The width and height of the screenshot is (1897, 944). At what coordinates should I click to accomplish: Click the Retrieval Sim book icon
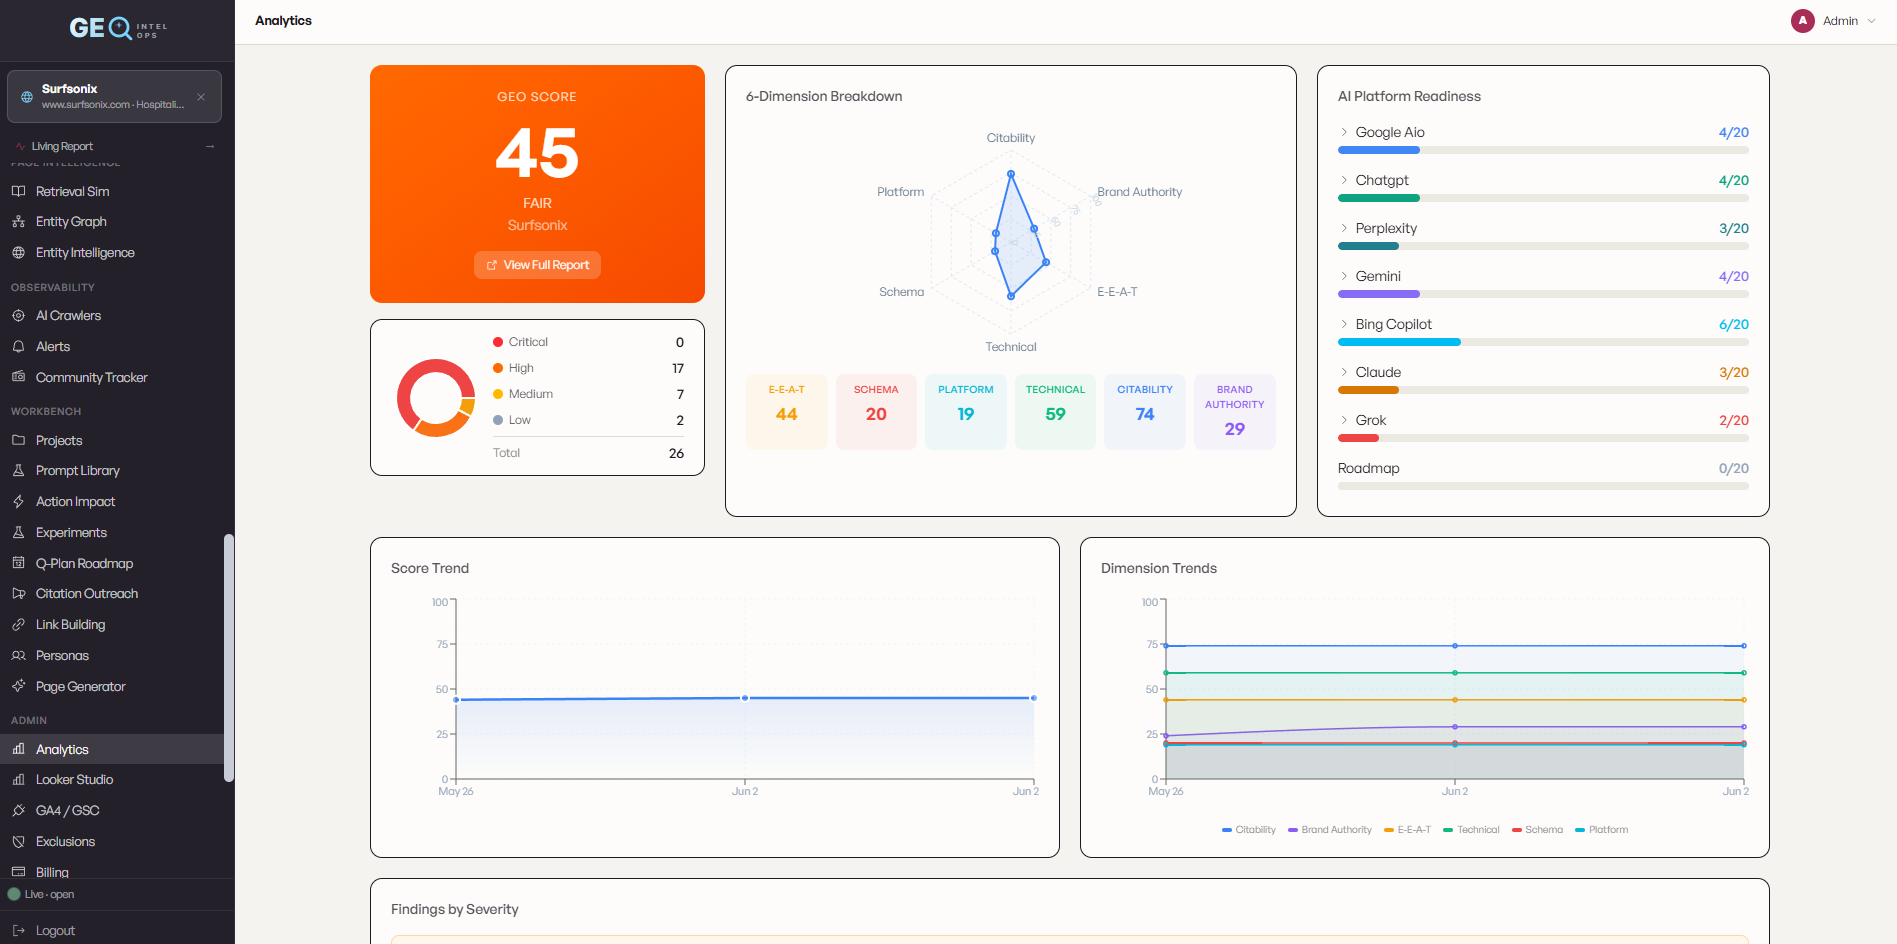pyautogui.click(x=18, y=191)
